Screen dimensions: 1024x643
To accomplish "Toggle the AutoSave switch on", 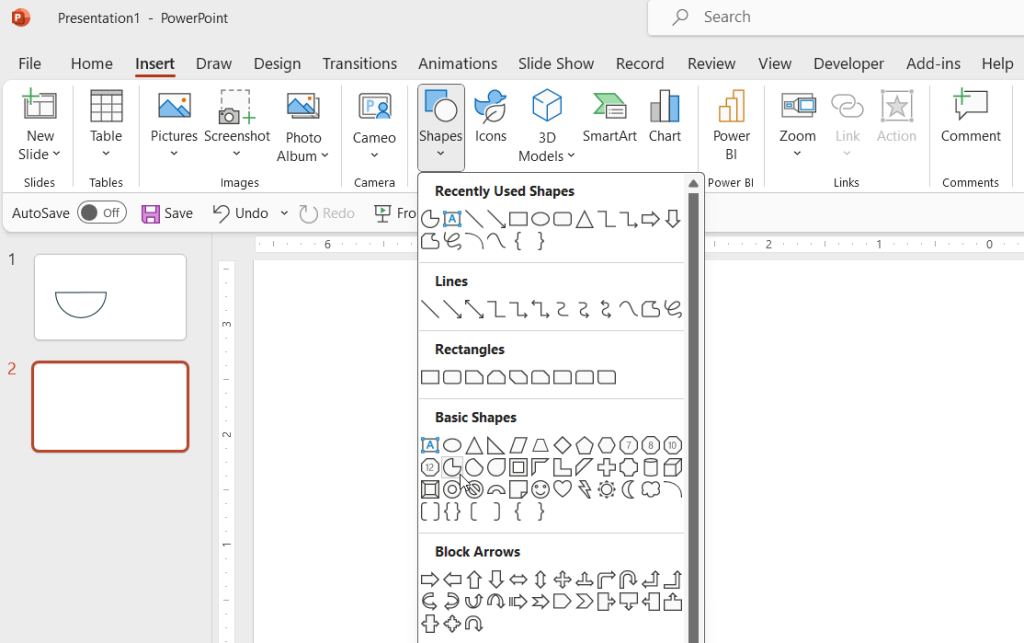I will [x=101, y=213].
